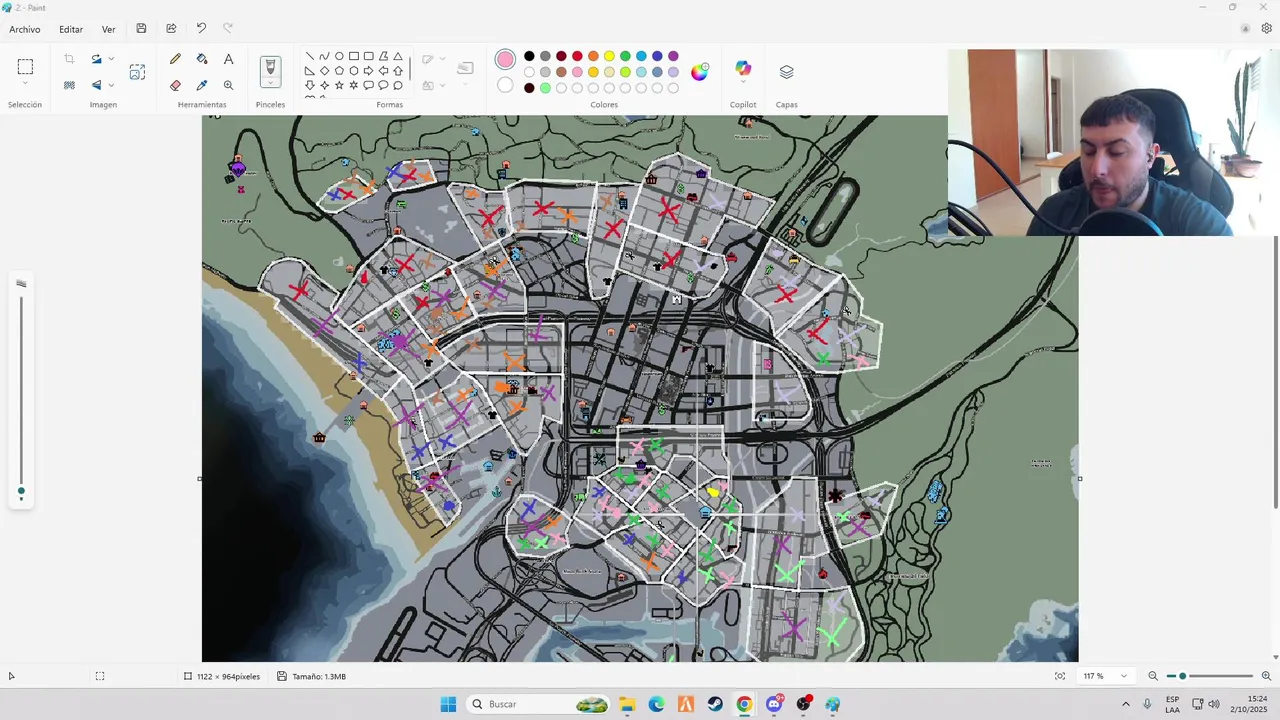Pick the light green custom swatch
The height and width of the screenshot is (720, 1280).
pyautogui.click(x=545, y=88)
